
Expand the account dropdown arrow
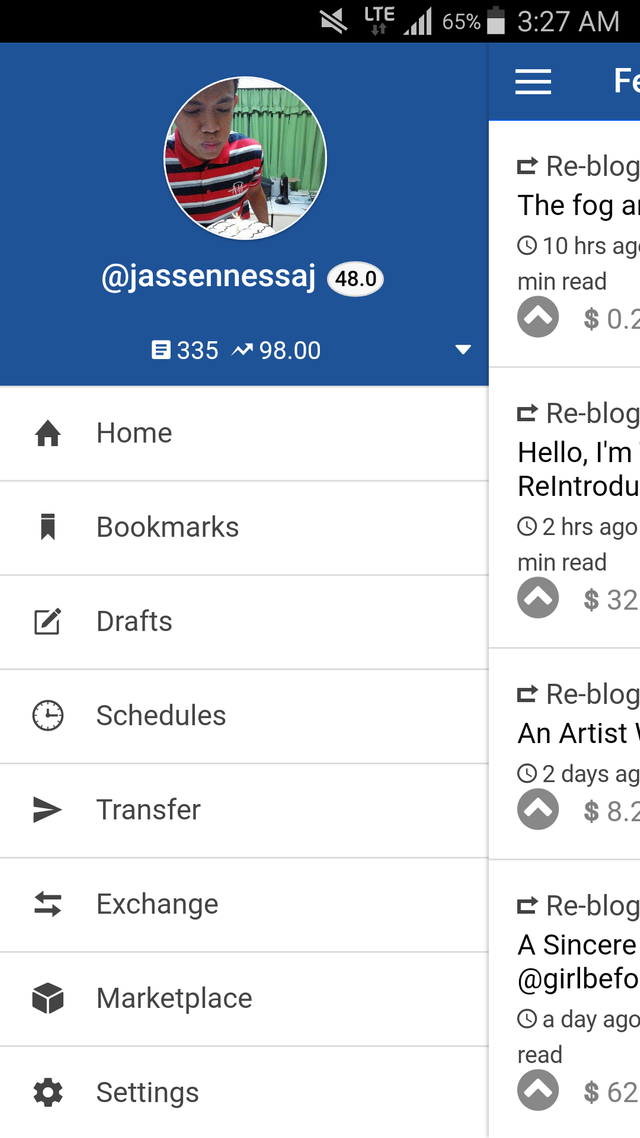tap(462, 350)
